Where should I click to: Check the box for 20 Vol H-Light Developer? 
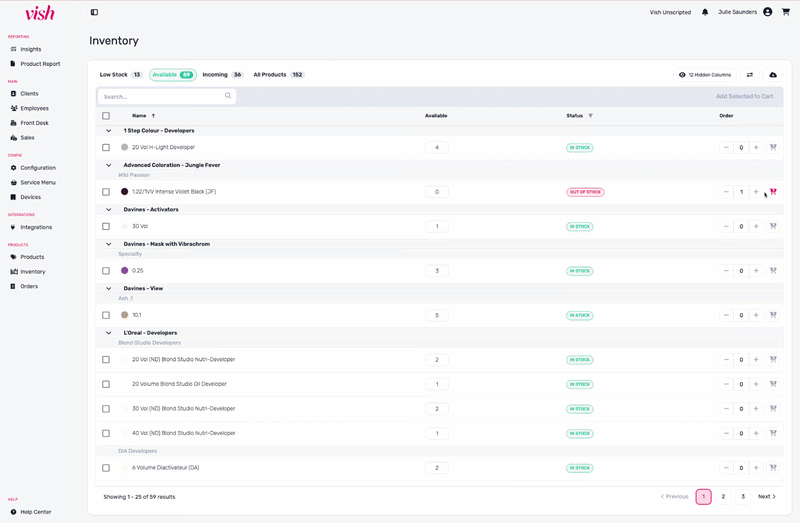(106, 147)
